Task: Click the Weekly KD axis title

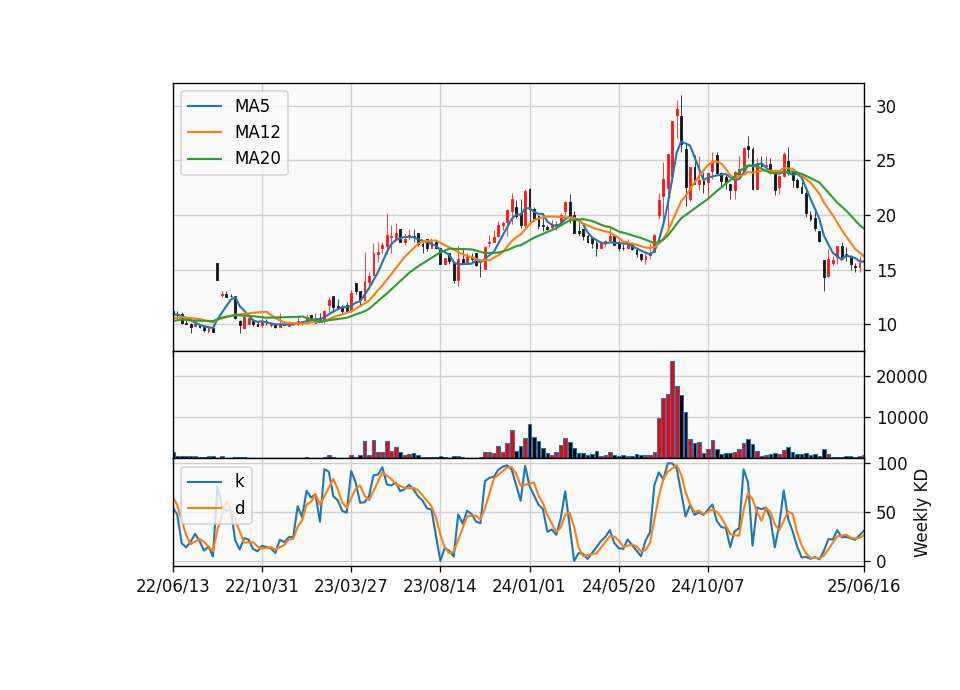Action: click(920, 513)
